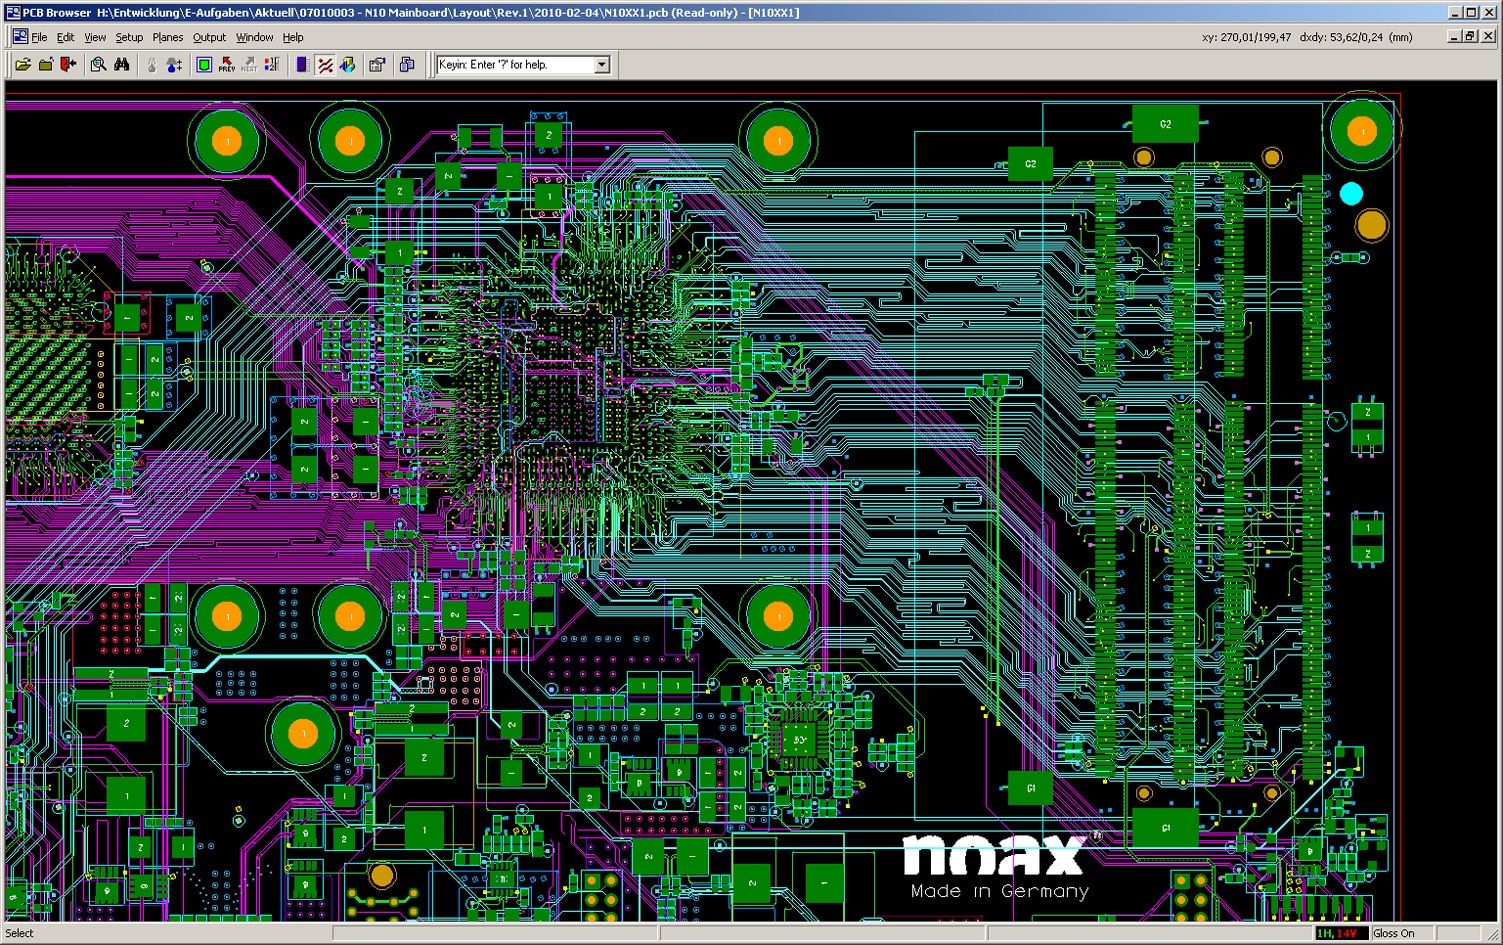Open the Edit menu

point(65,37)
